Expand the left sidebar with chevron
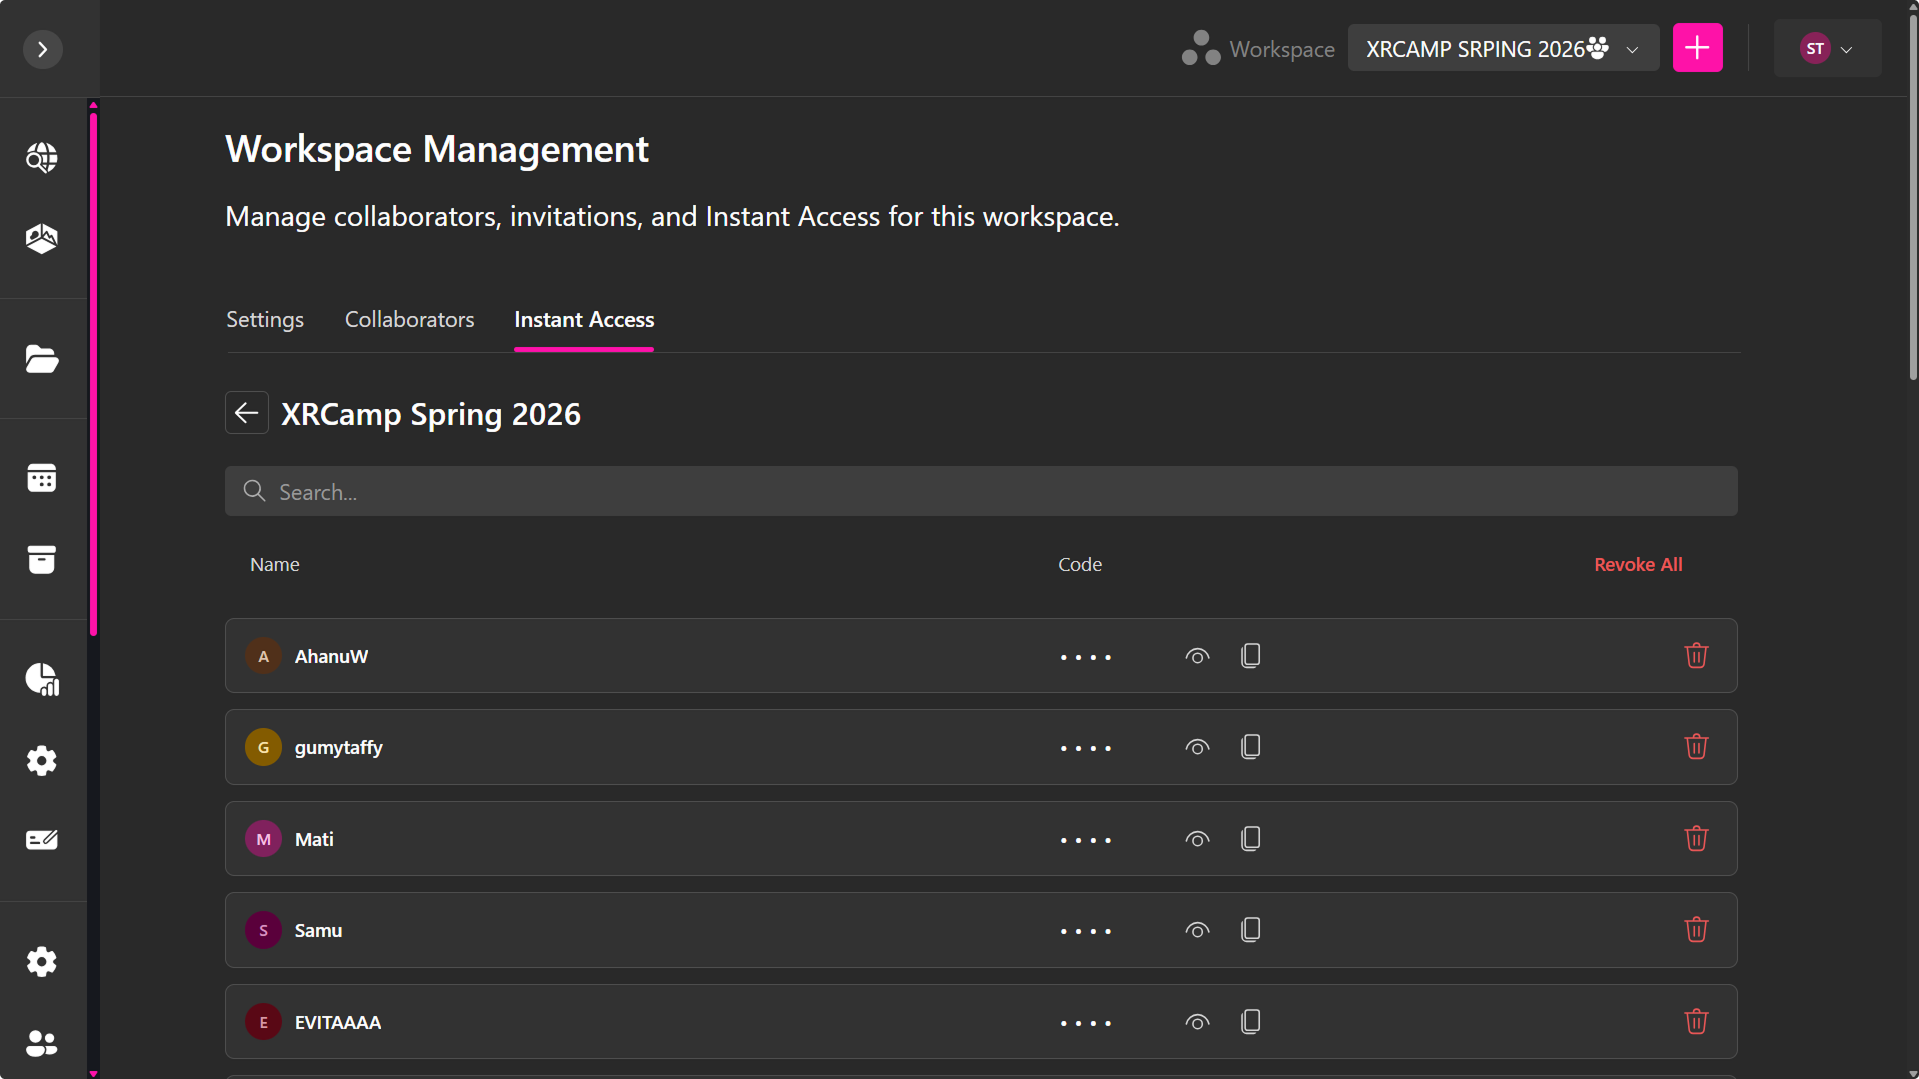This screenshot has width=1919, height=1079. [42, 49]
